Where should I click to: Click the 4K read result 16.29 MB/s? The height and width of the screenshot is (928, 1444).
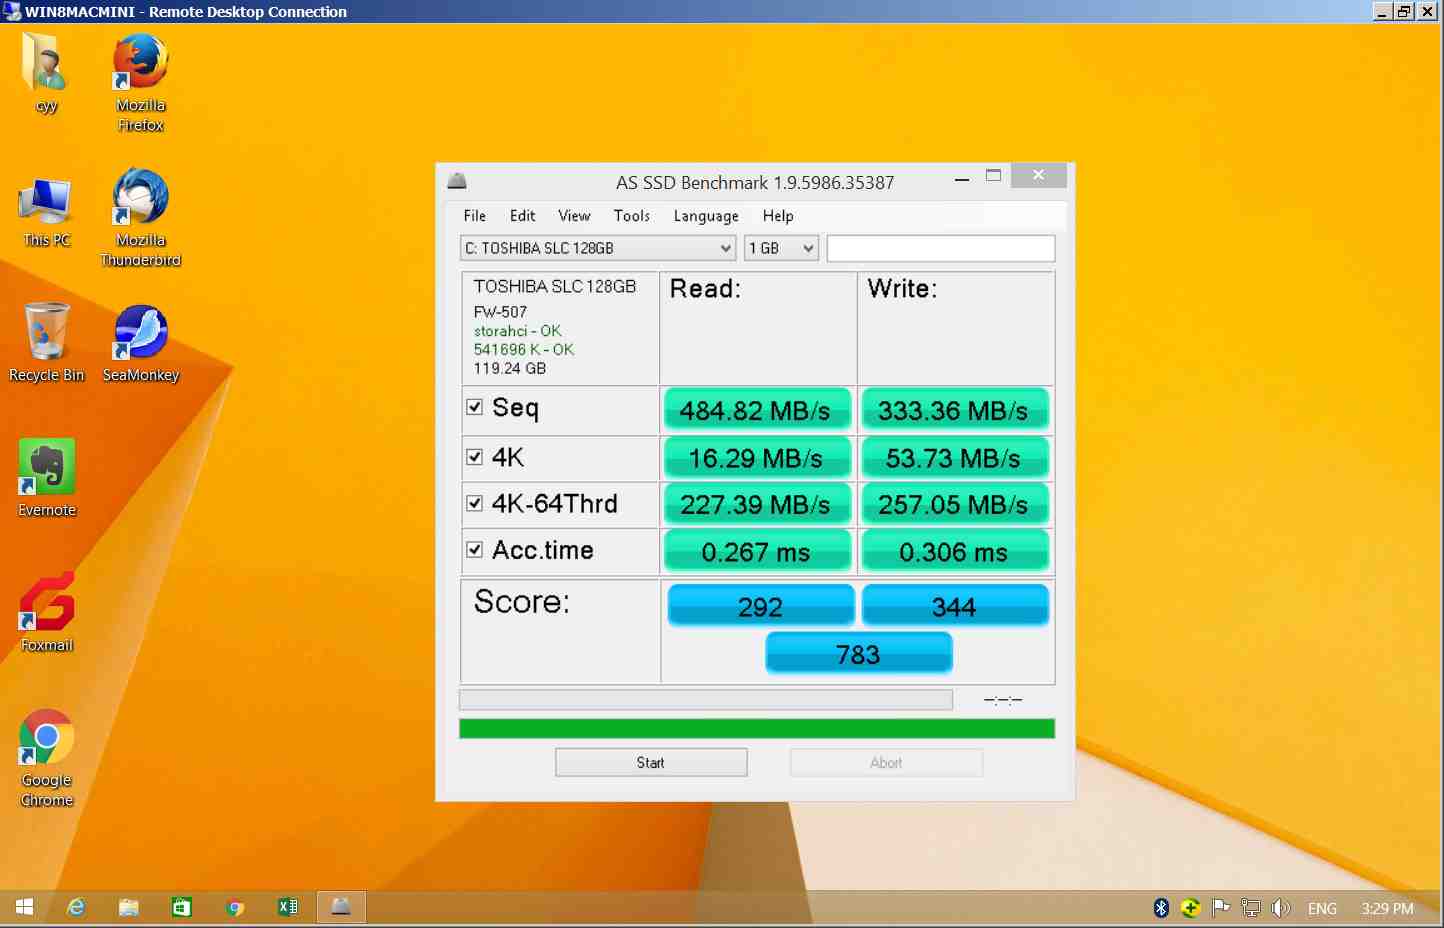(756, 458)
